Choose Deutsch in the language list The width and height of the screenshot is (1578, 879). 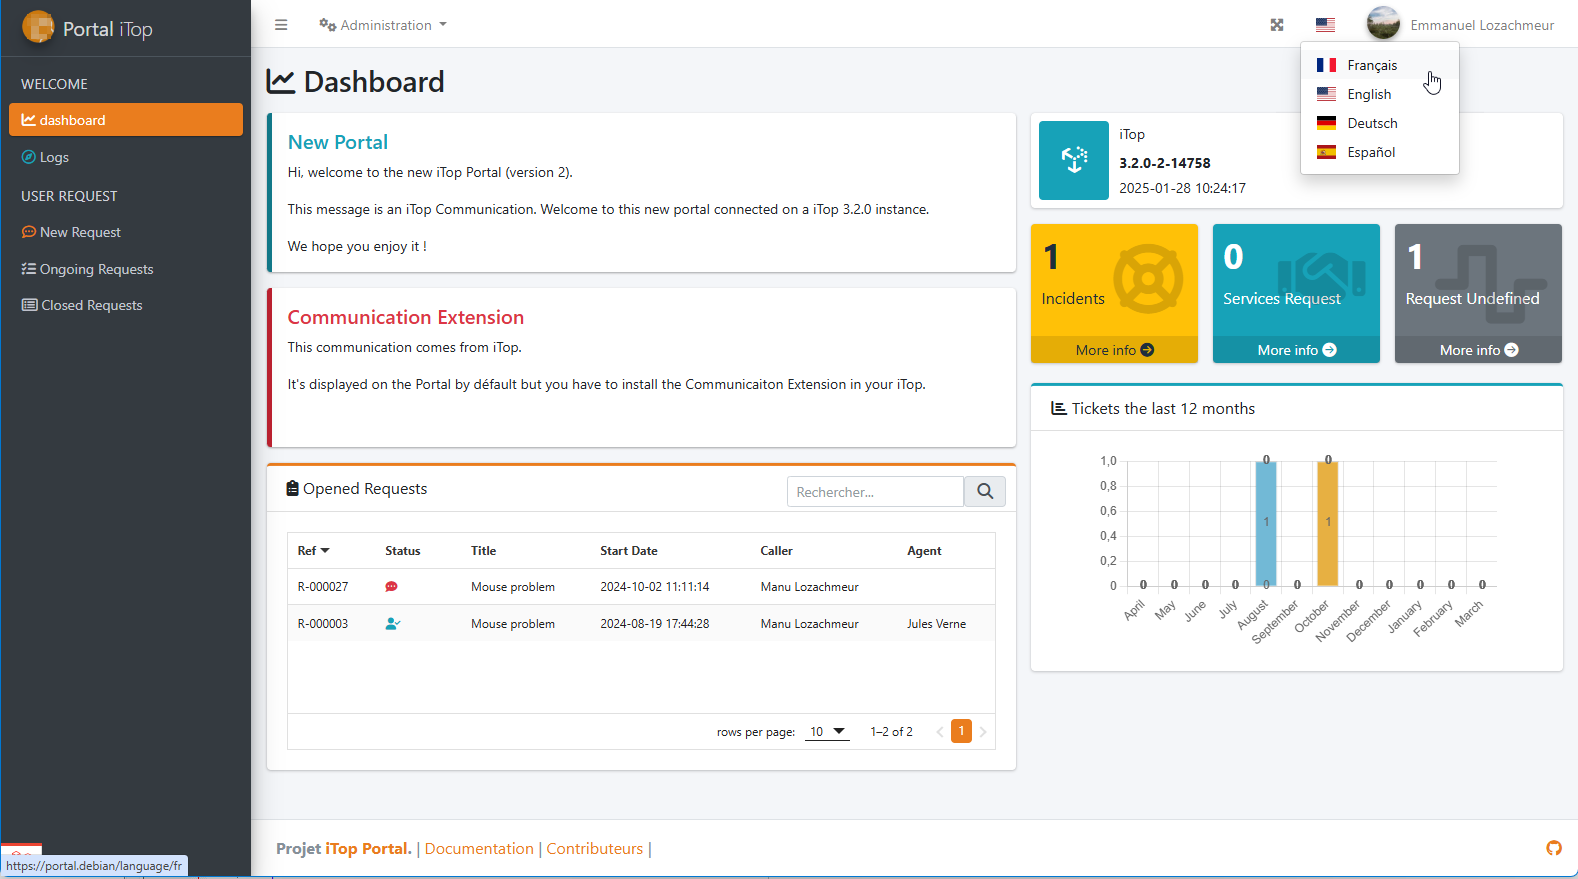pyautogui.click(x=1371, y=123)
